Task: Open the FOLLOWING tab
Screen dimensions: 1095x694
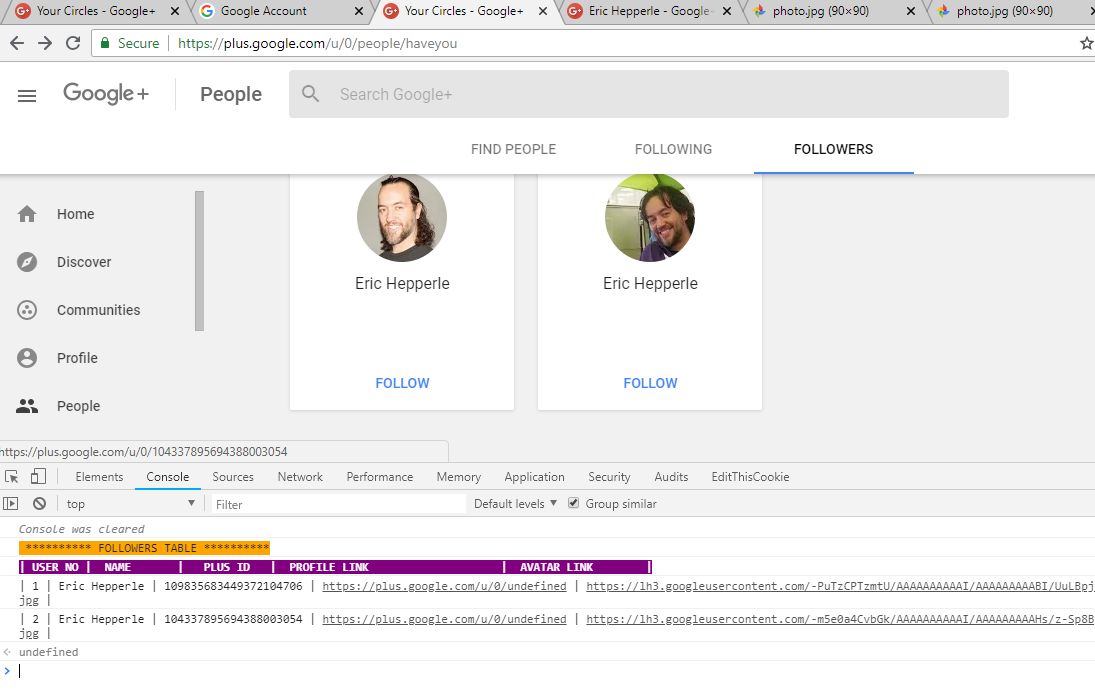Action: tap(673, 149)
